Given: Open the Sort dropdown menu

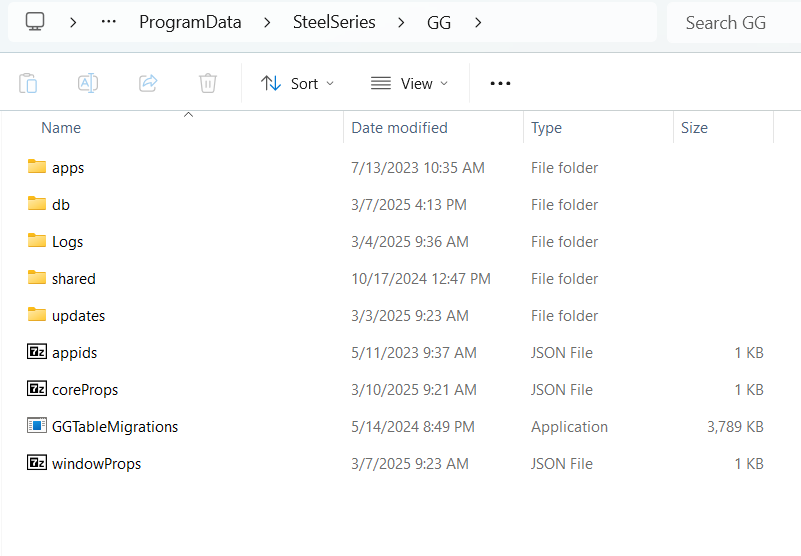Looking at the screenshot, I should coord(298,84).
